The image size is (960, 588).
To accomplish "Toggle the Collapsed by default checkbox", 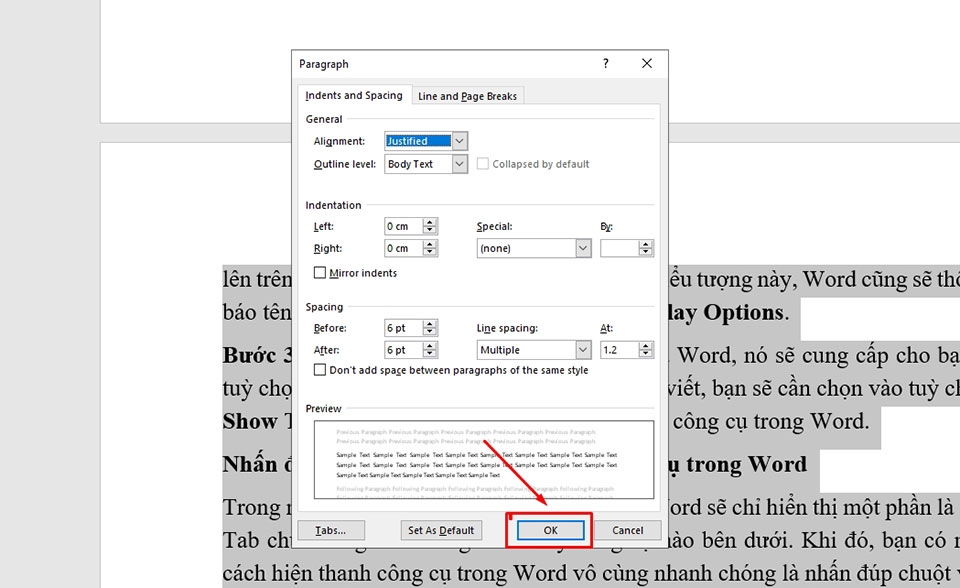I will [482, 163].
